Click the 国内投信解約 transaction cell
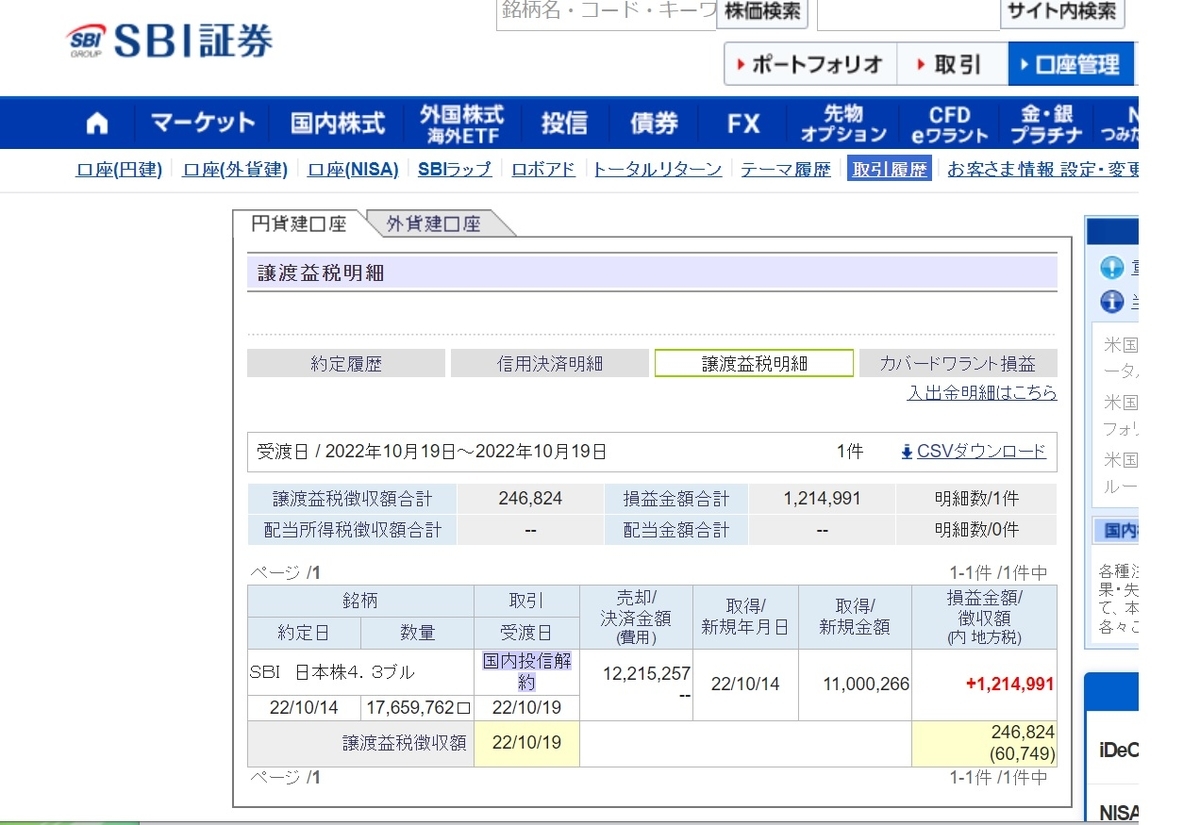 click(527, 672)
